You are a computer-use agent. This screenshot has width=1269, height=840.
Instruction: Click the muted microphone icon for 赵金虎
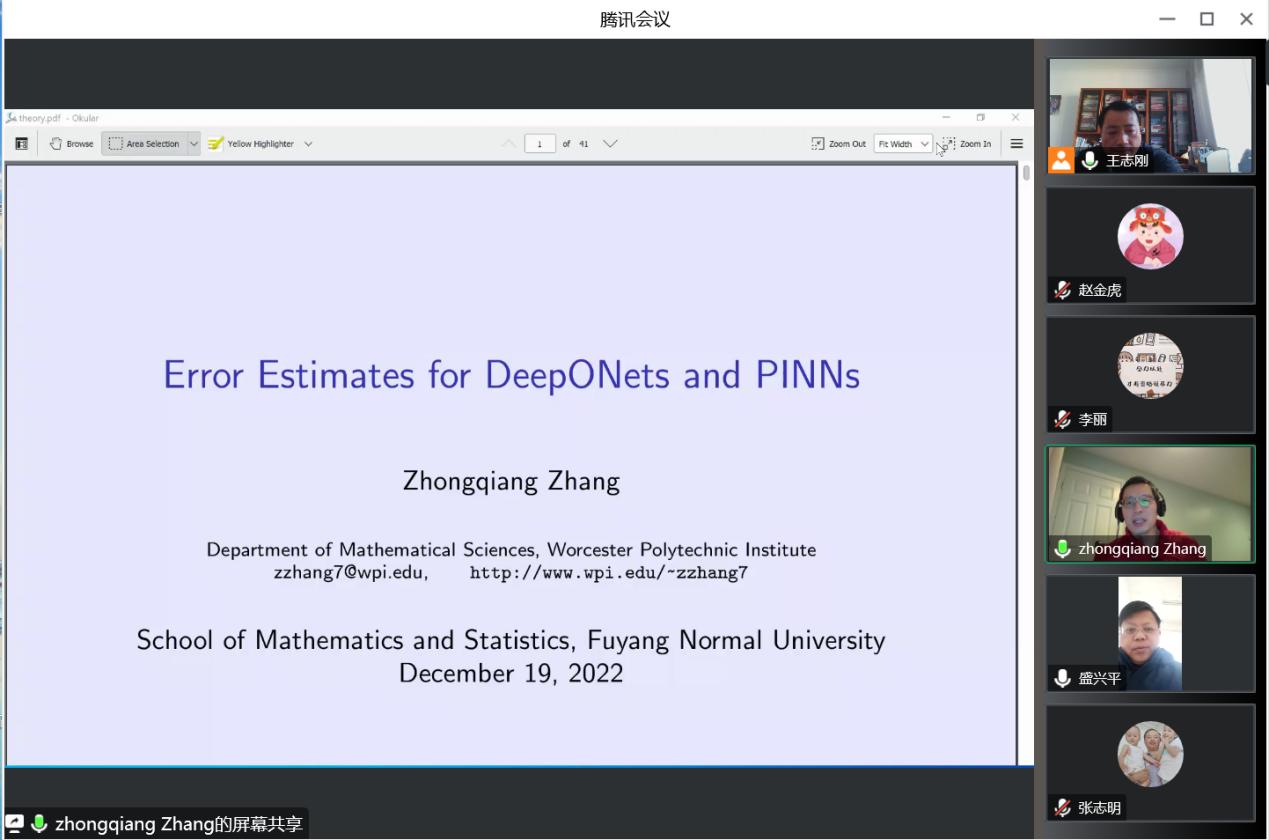[x=1062, y=290]
